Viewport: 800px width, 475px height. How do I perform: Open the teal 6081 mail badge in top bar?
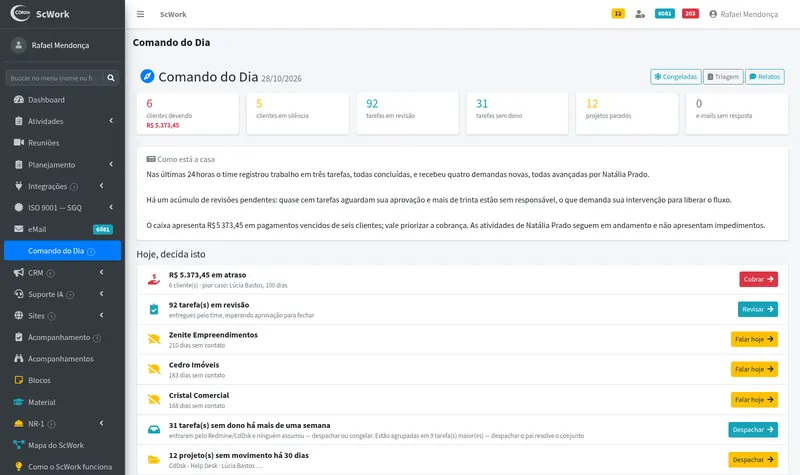(664, 14)
